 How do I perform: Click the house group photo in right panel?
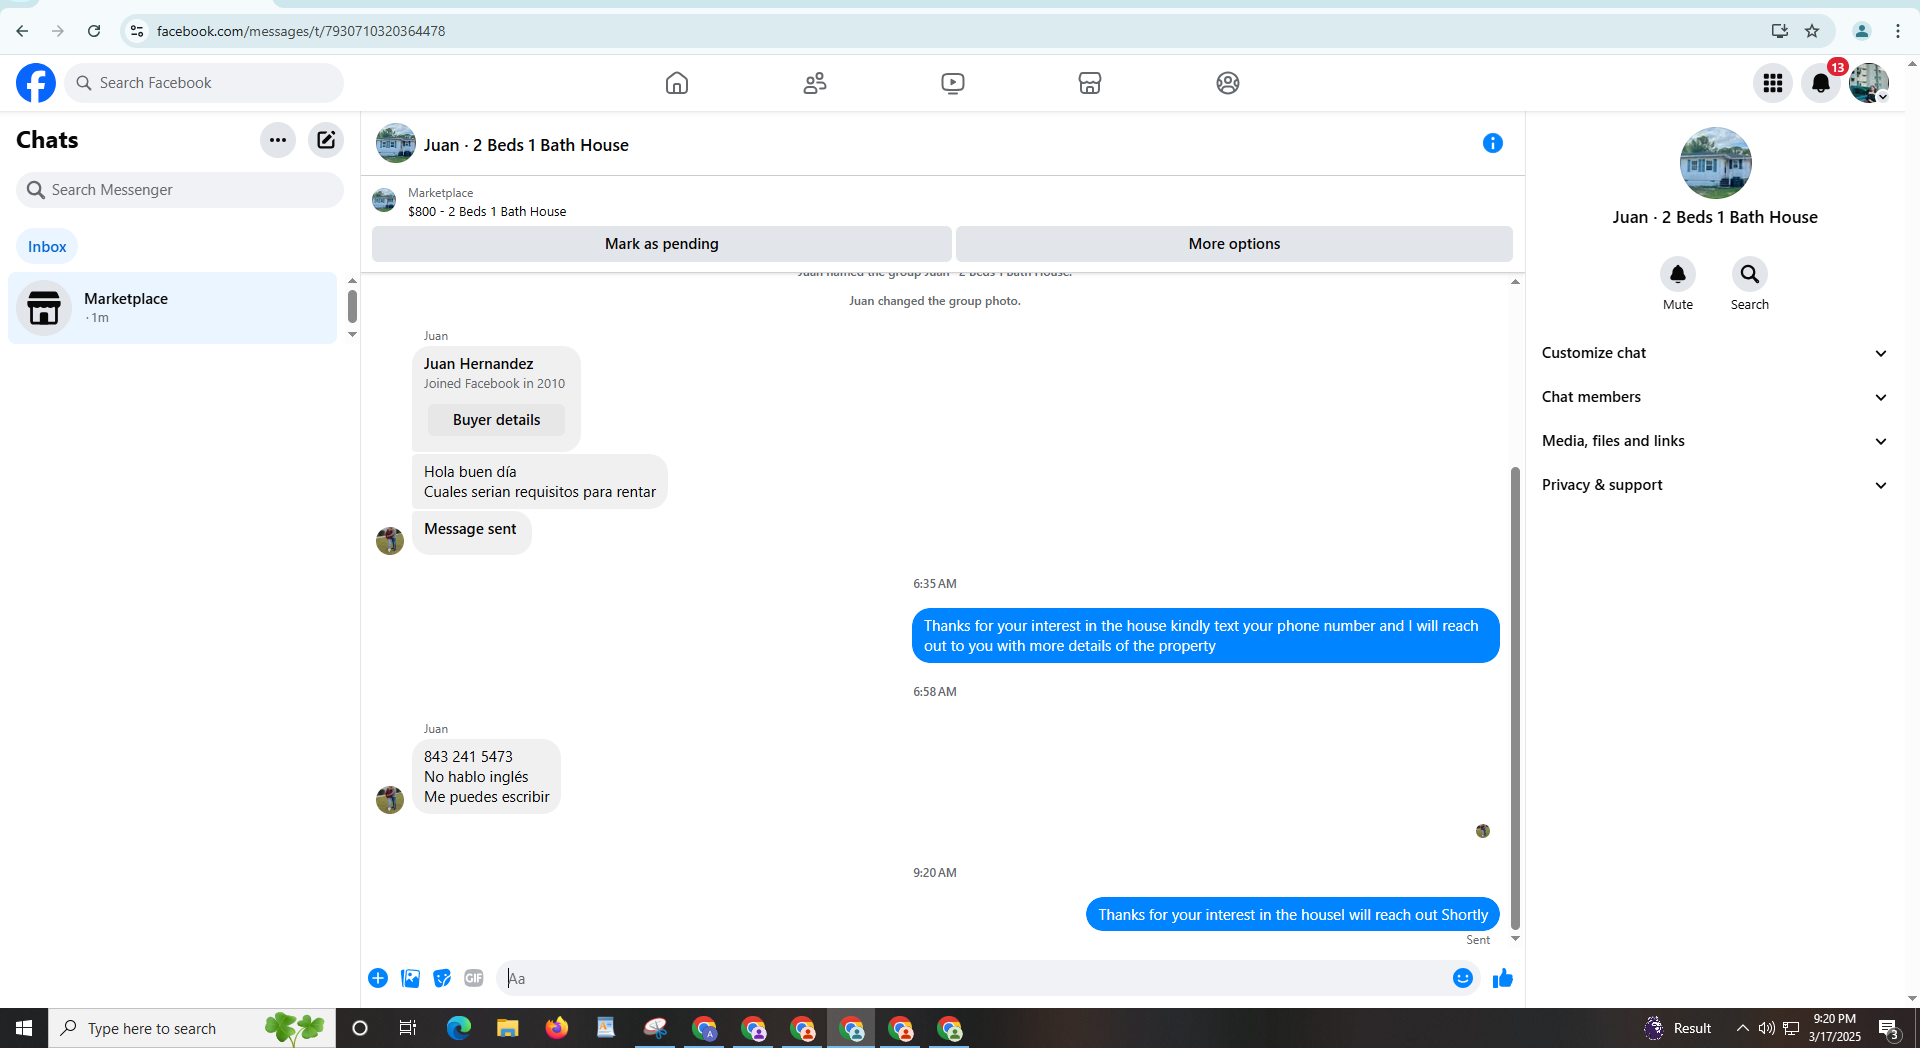point(1715,163)
